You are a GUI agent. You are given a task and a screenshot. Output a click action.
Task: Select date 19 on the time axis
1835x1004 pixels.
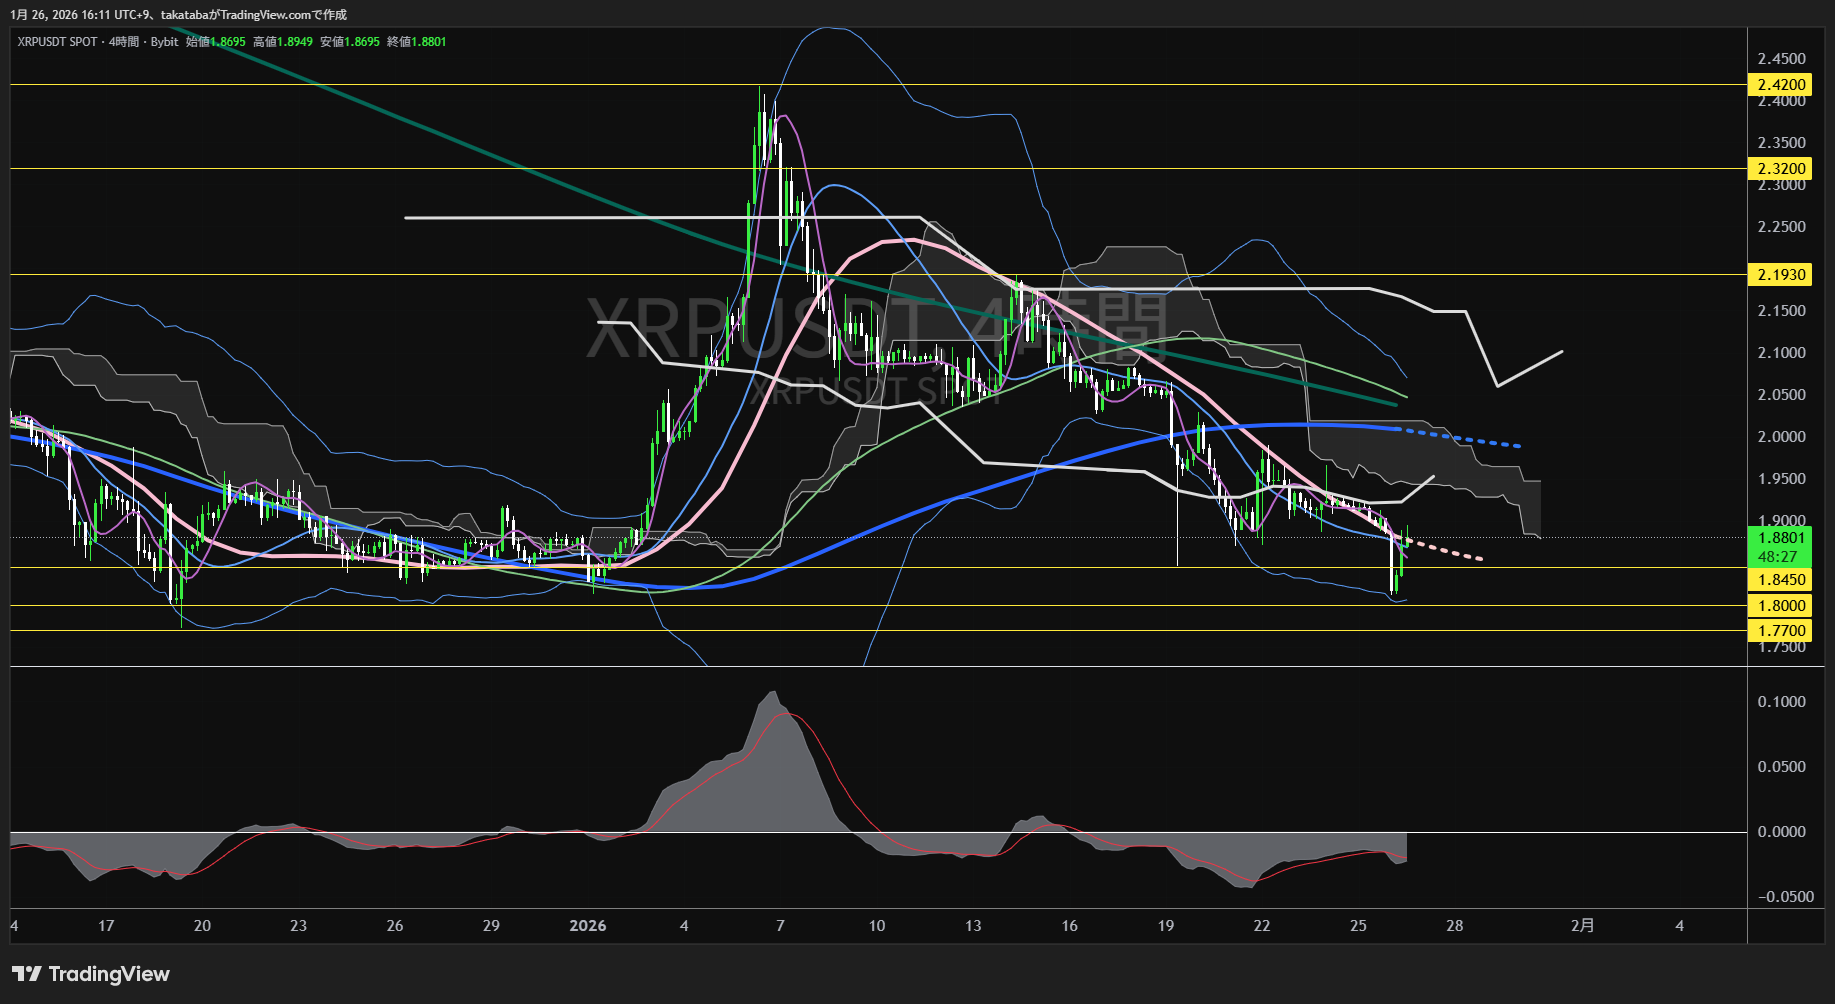[x=1165, y=926]
